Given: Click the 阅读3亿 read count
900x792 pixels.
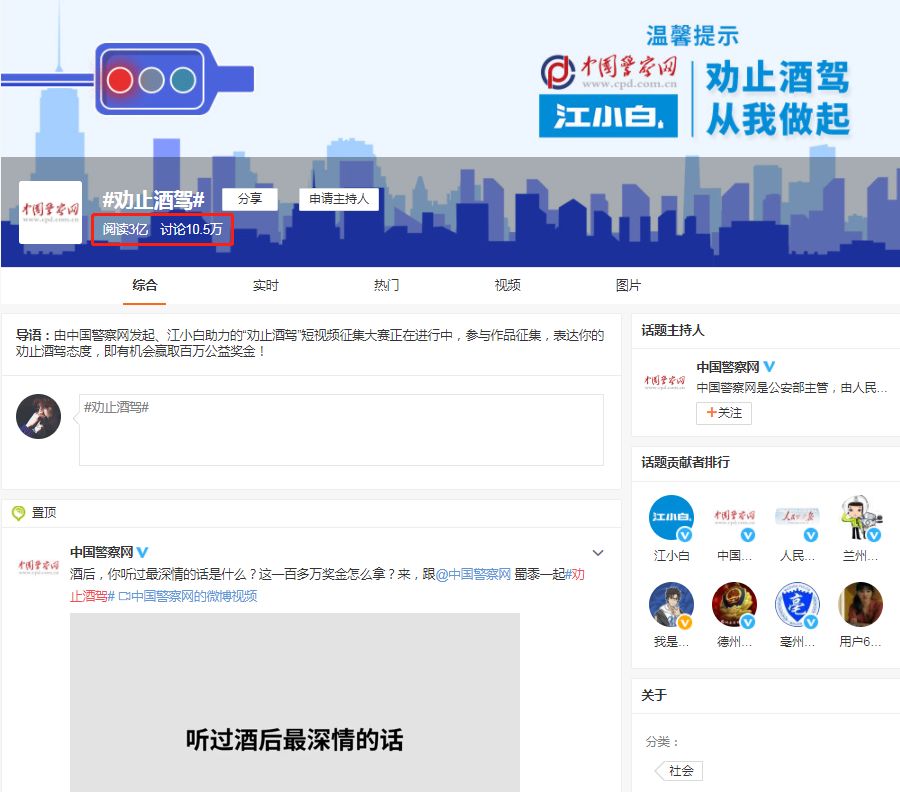Looking at the screenshot, I should pos(125,230).
